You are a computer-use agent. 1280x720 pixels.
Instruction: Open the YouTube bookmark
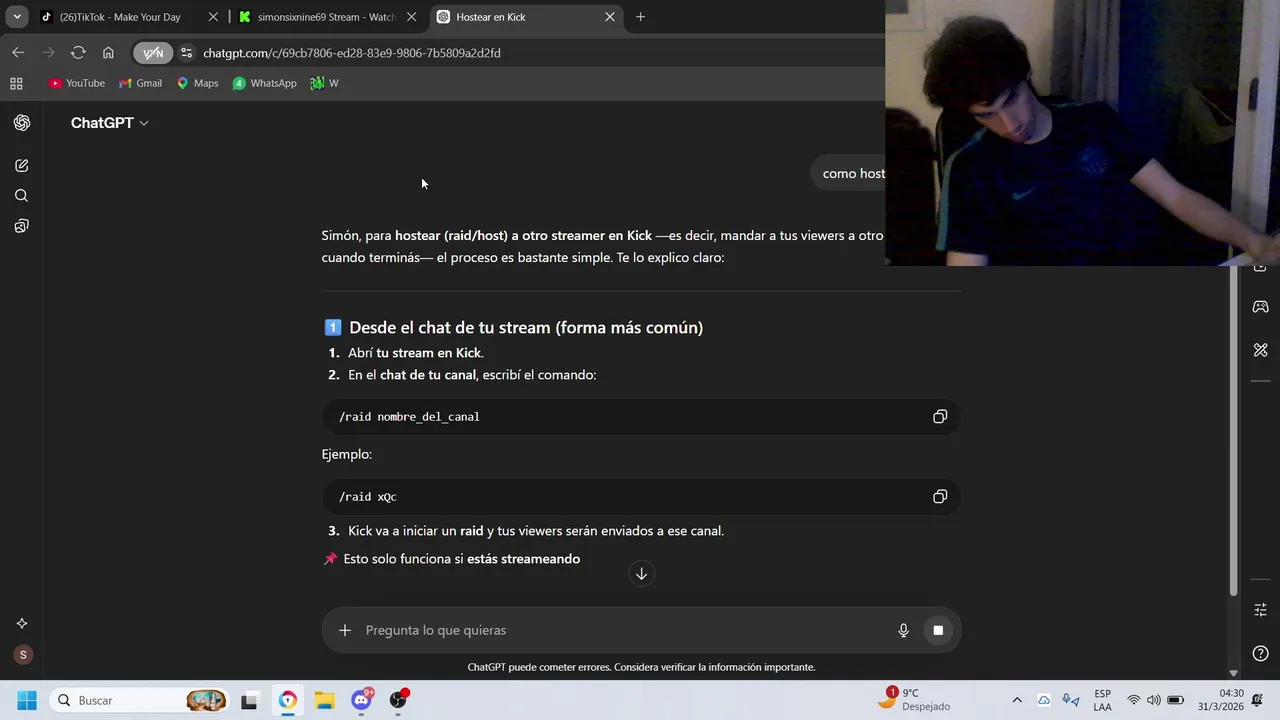coord(77,83)
